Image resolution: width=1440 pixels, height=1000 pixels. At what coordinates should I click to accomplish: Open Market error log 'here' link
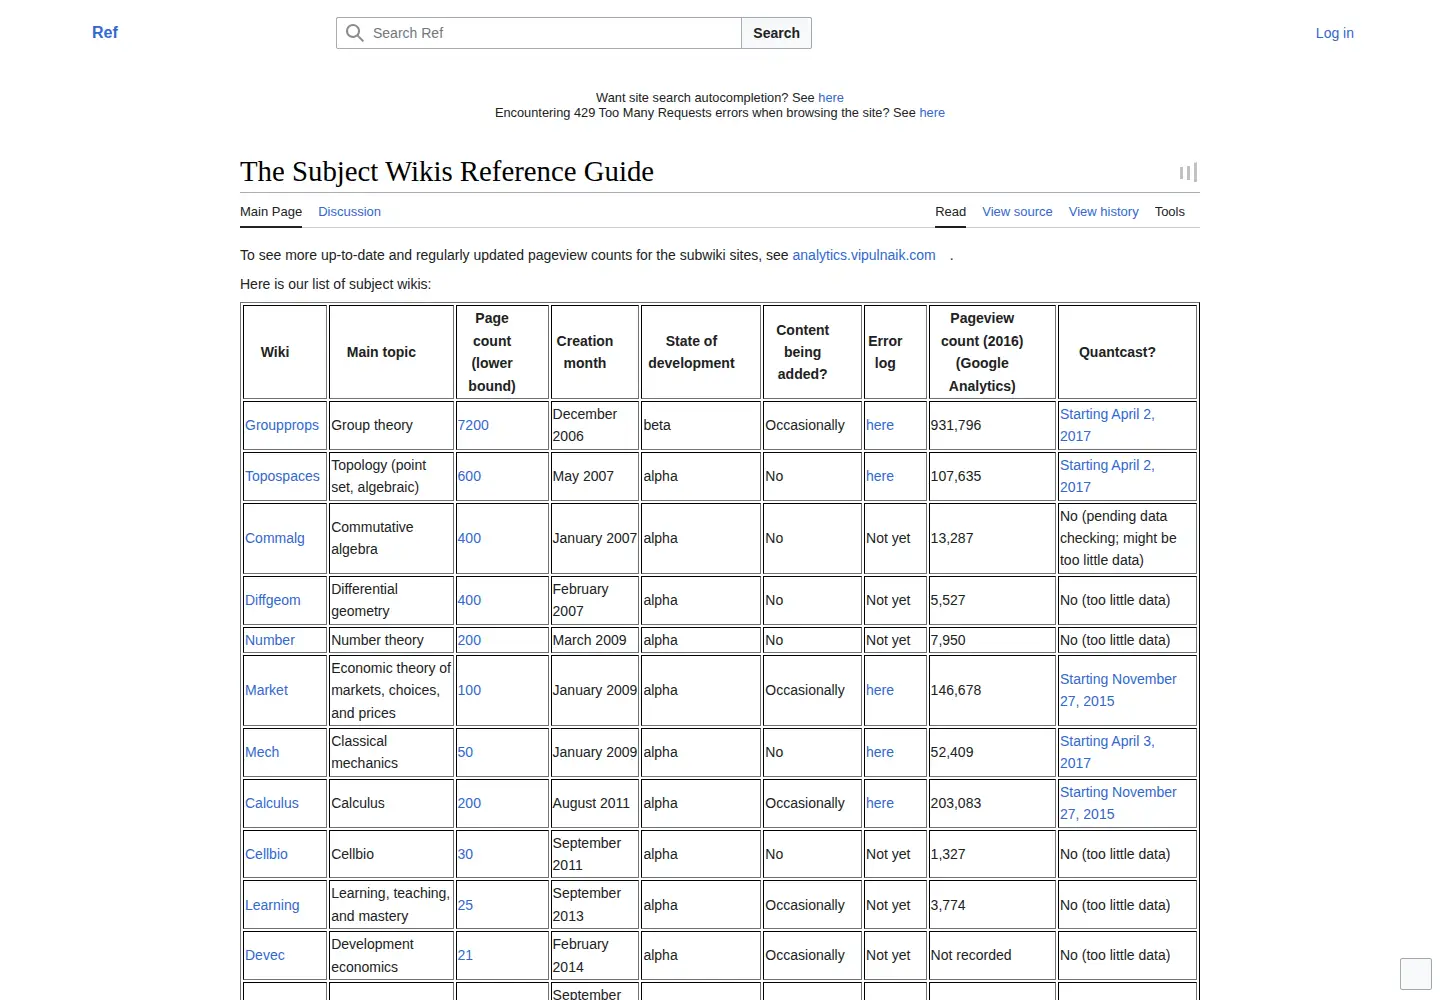pyautogui.click(x=880, y=690)
